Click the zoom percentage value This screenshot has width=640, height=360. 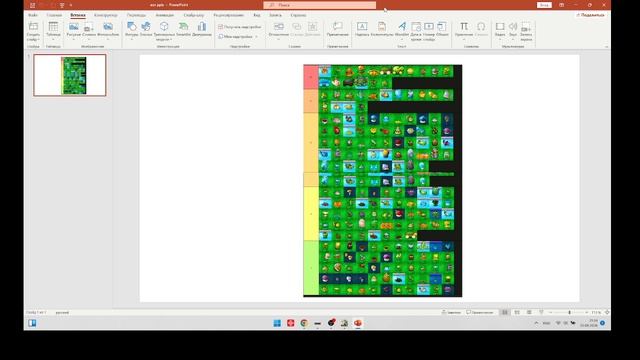pos(596,312)
